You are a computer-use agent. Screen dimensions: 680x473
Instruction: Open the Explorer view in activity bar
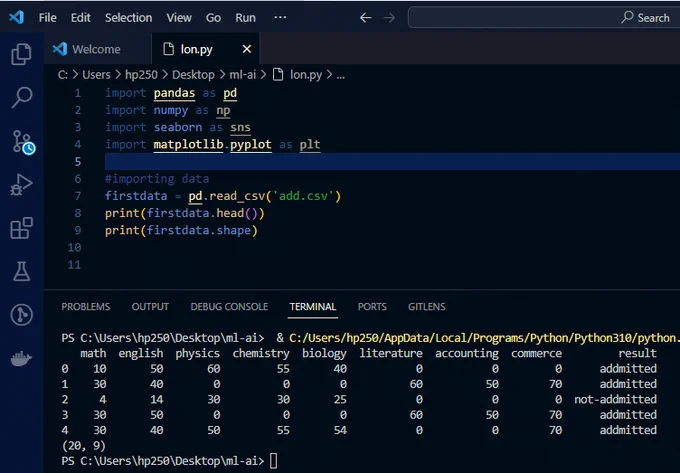coord(21,54)
